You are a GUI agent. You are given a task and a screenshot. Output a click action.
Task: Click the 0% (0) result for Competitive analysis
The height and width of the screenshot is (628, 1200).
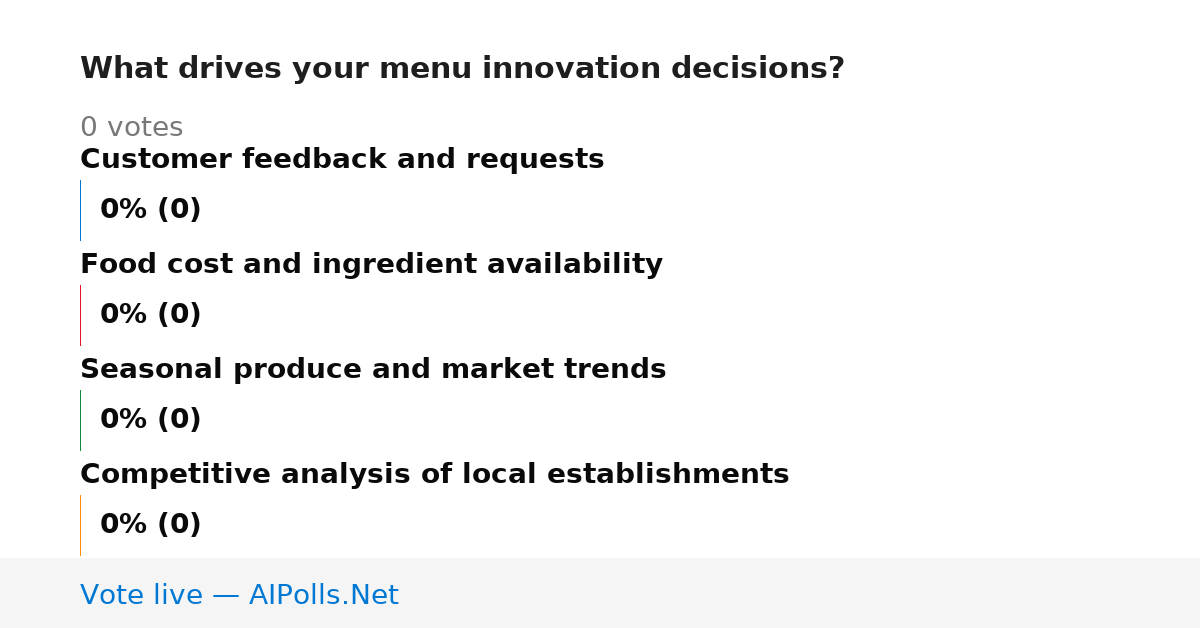click(150, 525)
